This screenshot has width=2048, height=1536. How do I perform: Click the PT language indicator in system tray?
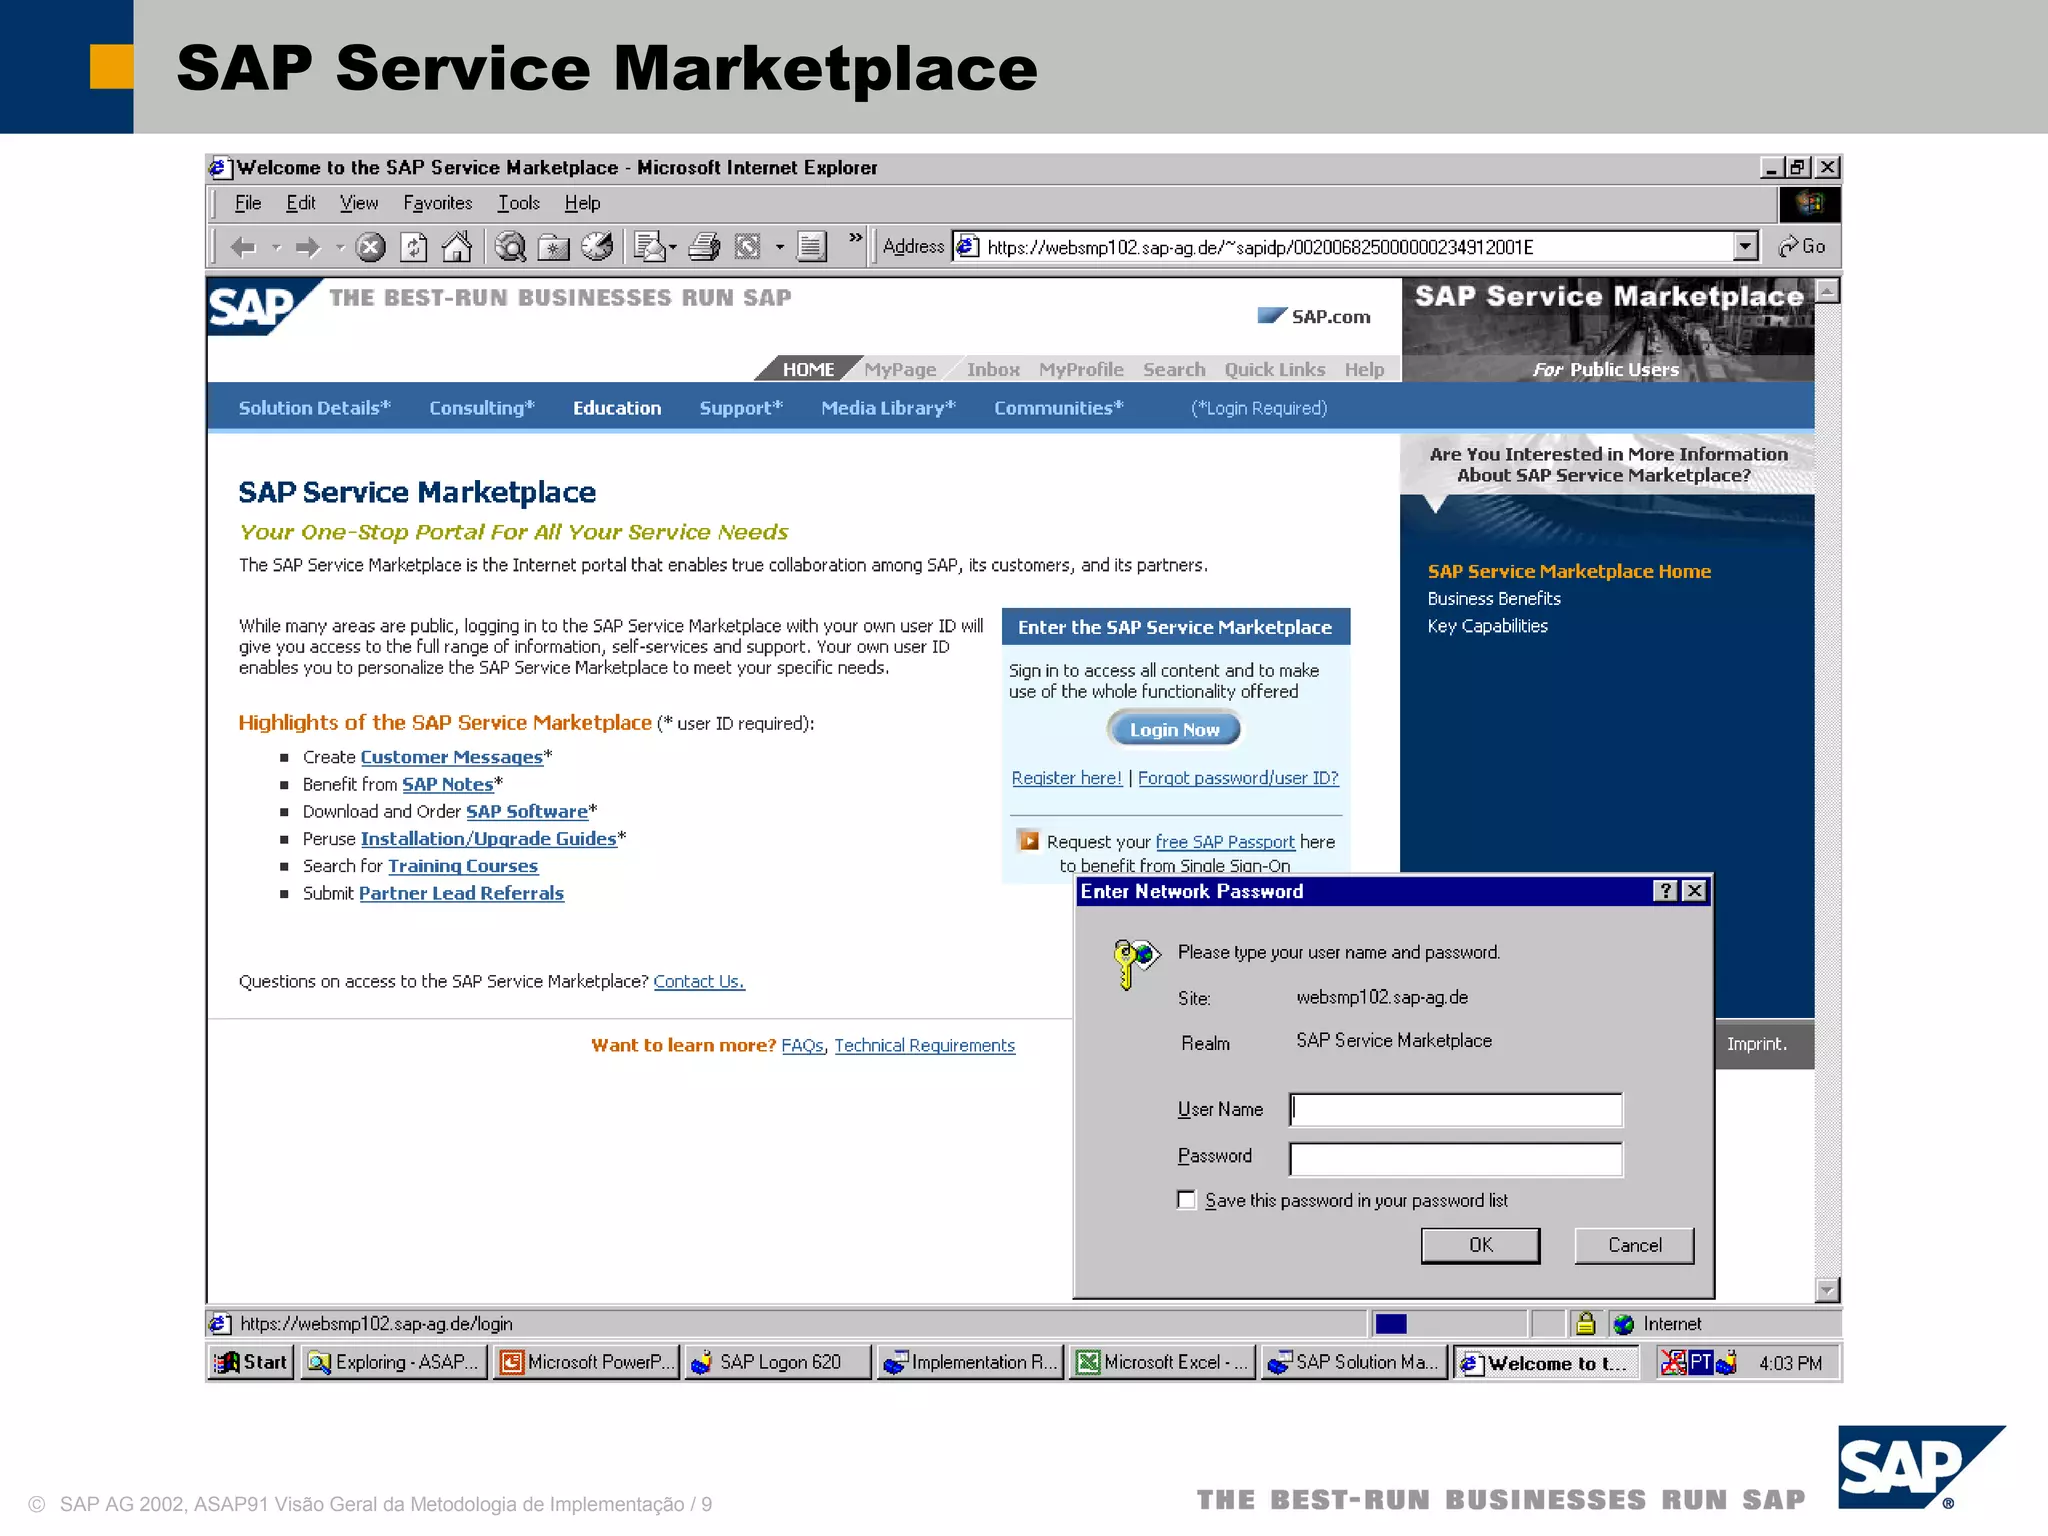point(1701,1362)
